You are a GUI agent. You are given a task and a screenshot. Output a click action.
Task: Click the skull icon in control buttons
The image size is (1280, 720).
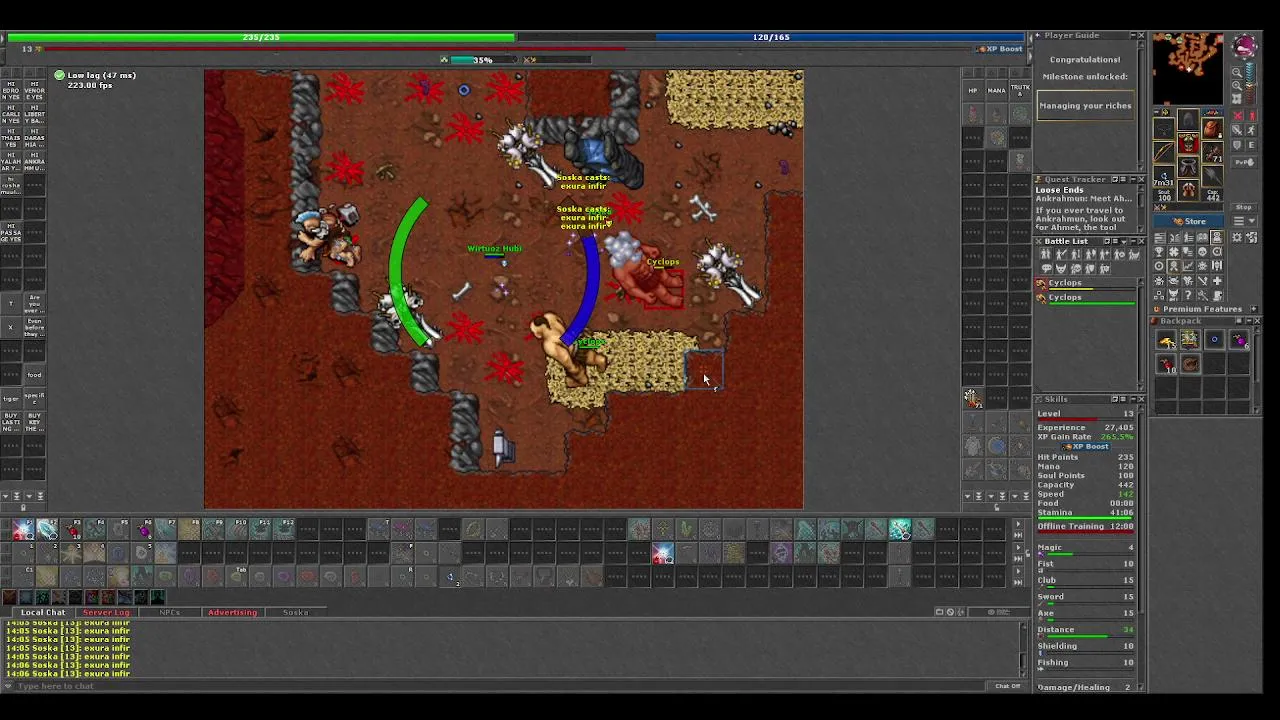tap(1202, 251)
